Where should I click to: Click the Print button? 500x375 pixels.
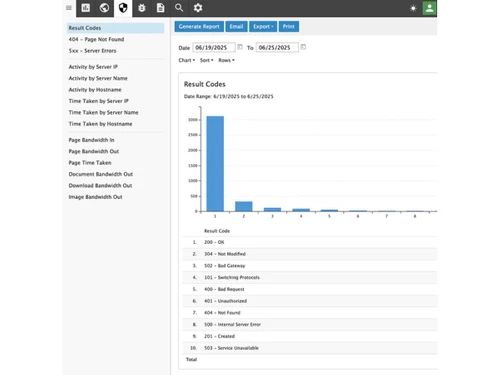click(x=289, y=26)
